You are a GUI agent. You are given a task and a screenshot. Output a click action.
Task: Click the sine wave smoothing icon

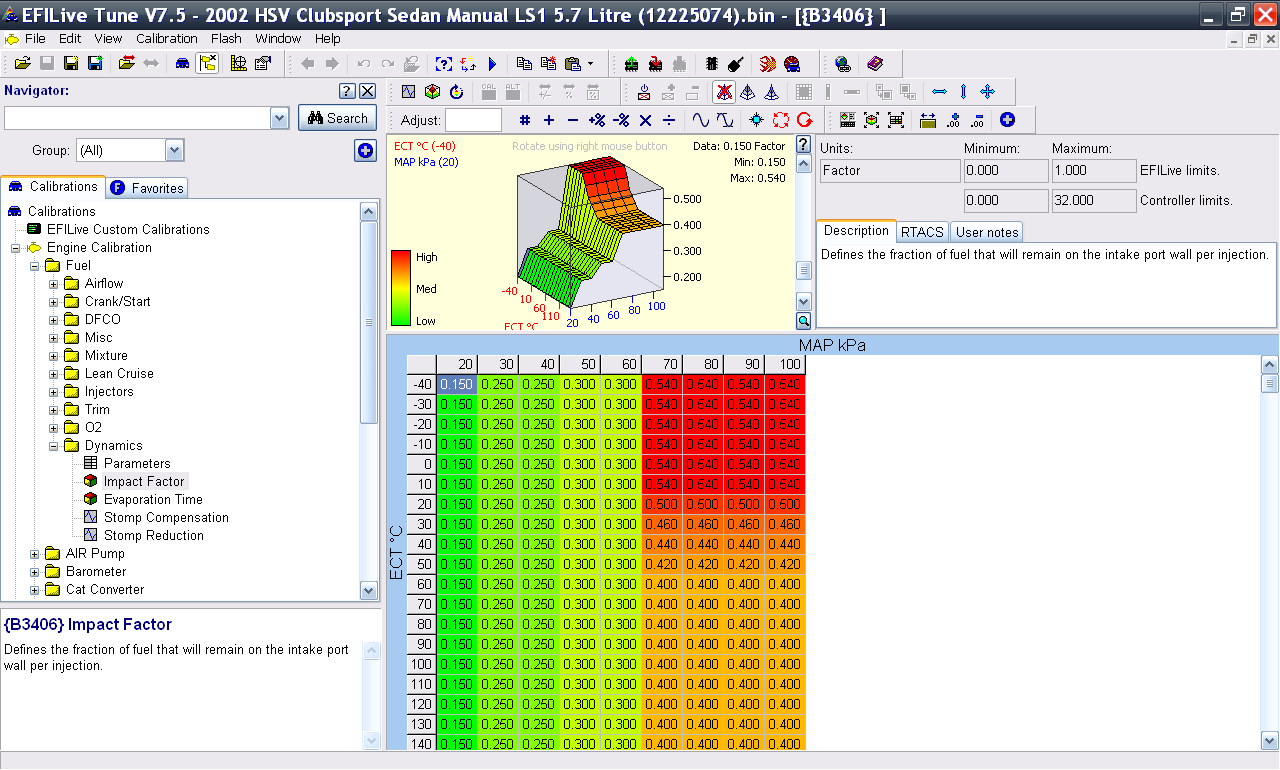point(700,120)
